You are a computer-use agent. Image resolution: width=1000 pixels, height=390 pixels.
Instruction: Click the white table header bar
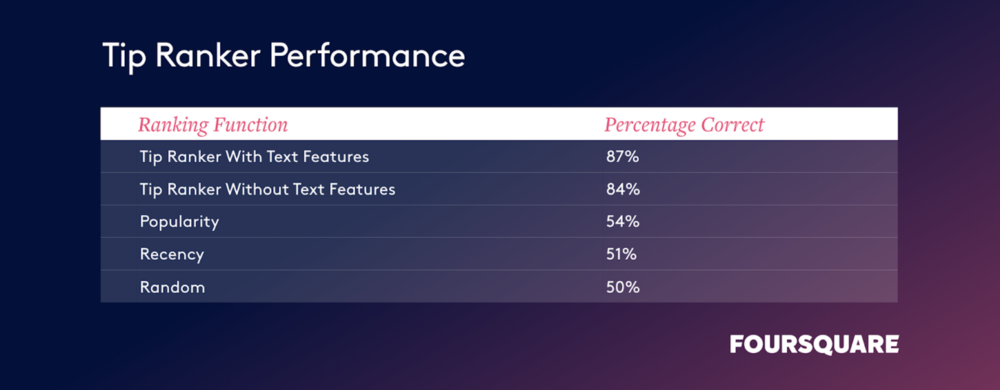tap(499, 124)
